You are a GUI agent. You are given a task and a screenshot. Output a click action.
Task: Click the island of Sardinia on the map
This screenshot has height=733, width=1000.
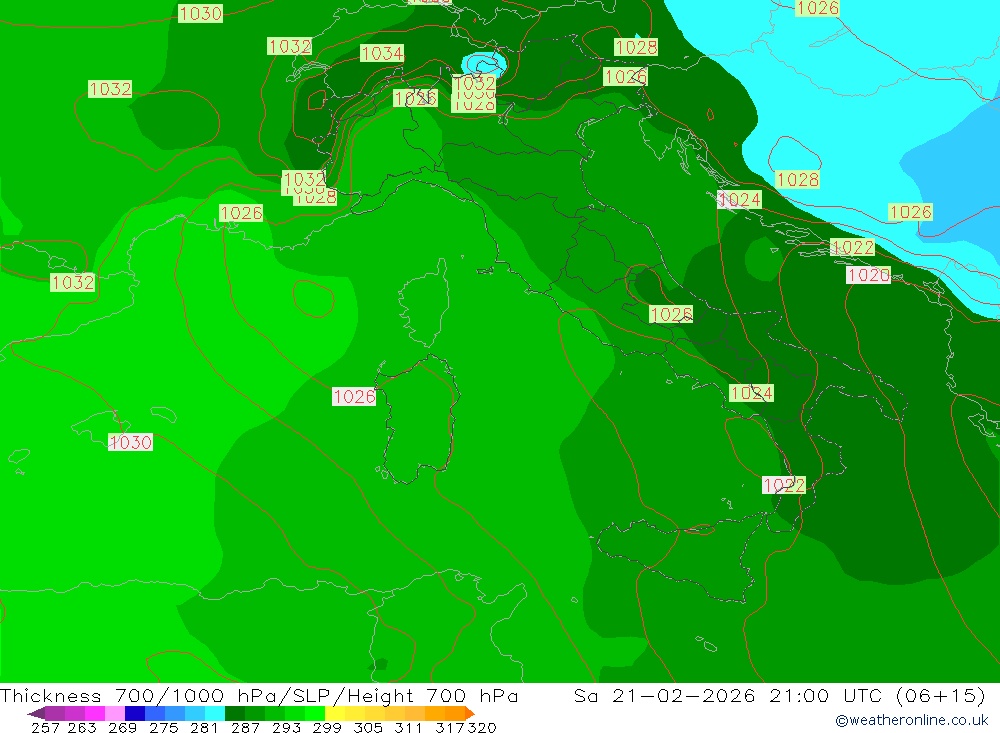click(x=418, y=421)
